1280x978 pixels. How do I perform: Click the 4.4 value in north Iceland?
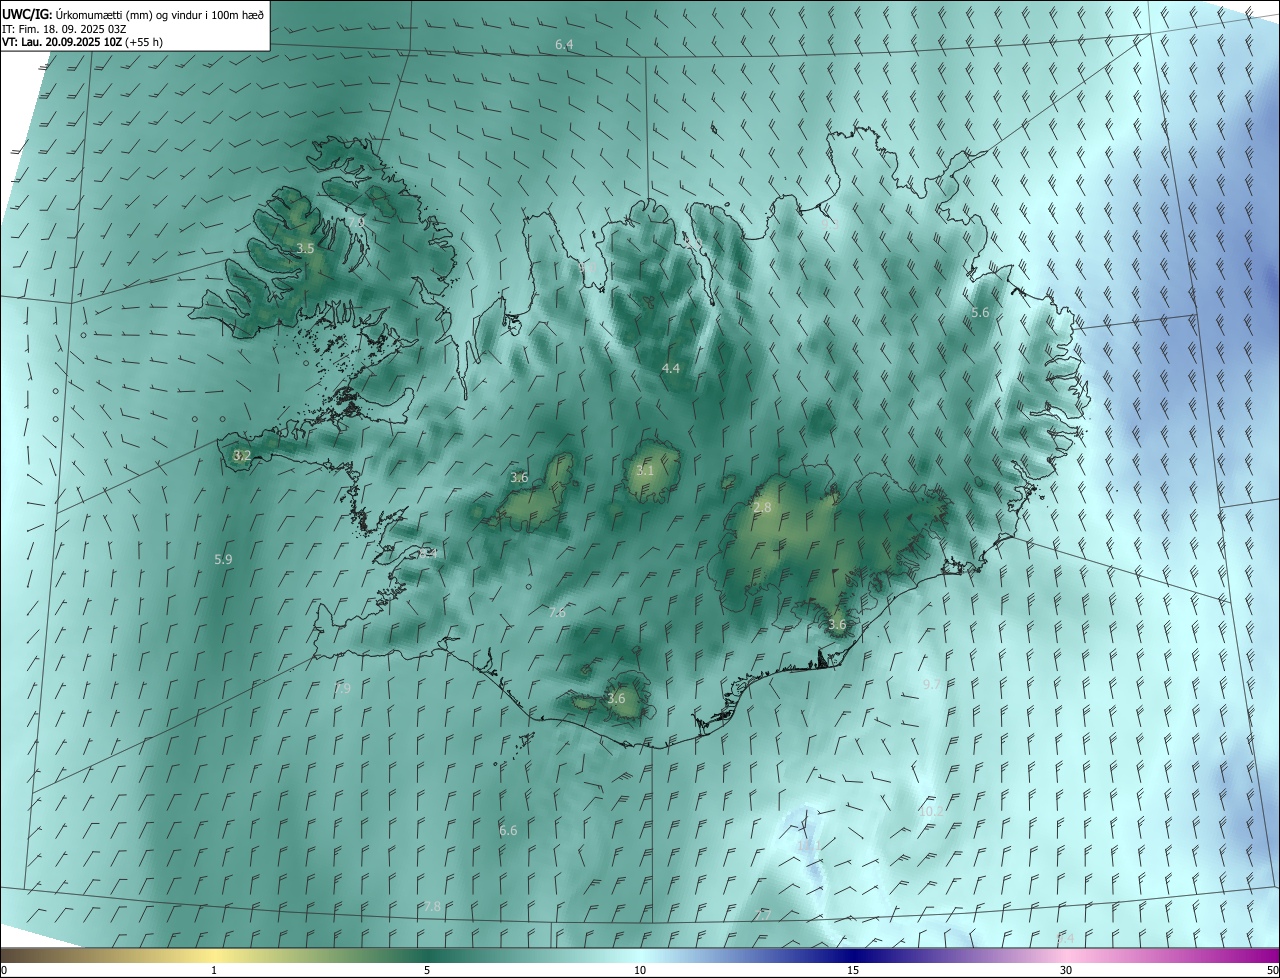[x=670, y=368]
